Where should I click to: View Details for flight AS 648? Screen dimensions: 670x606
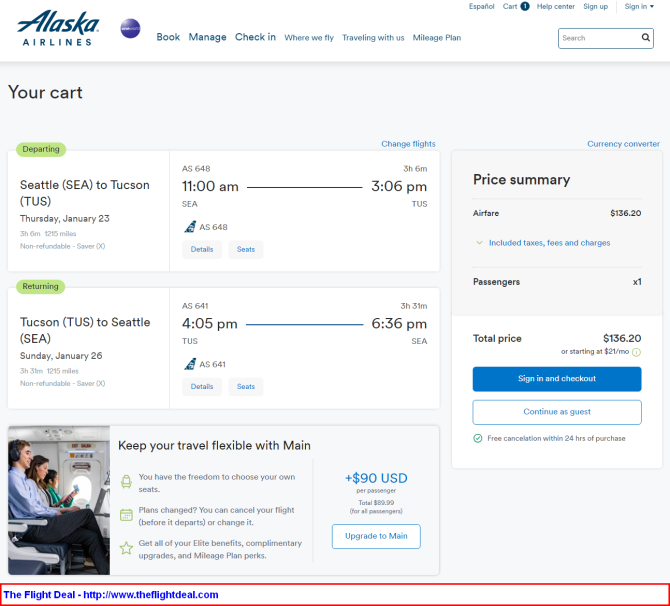click(202, 250)
